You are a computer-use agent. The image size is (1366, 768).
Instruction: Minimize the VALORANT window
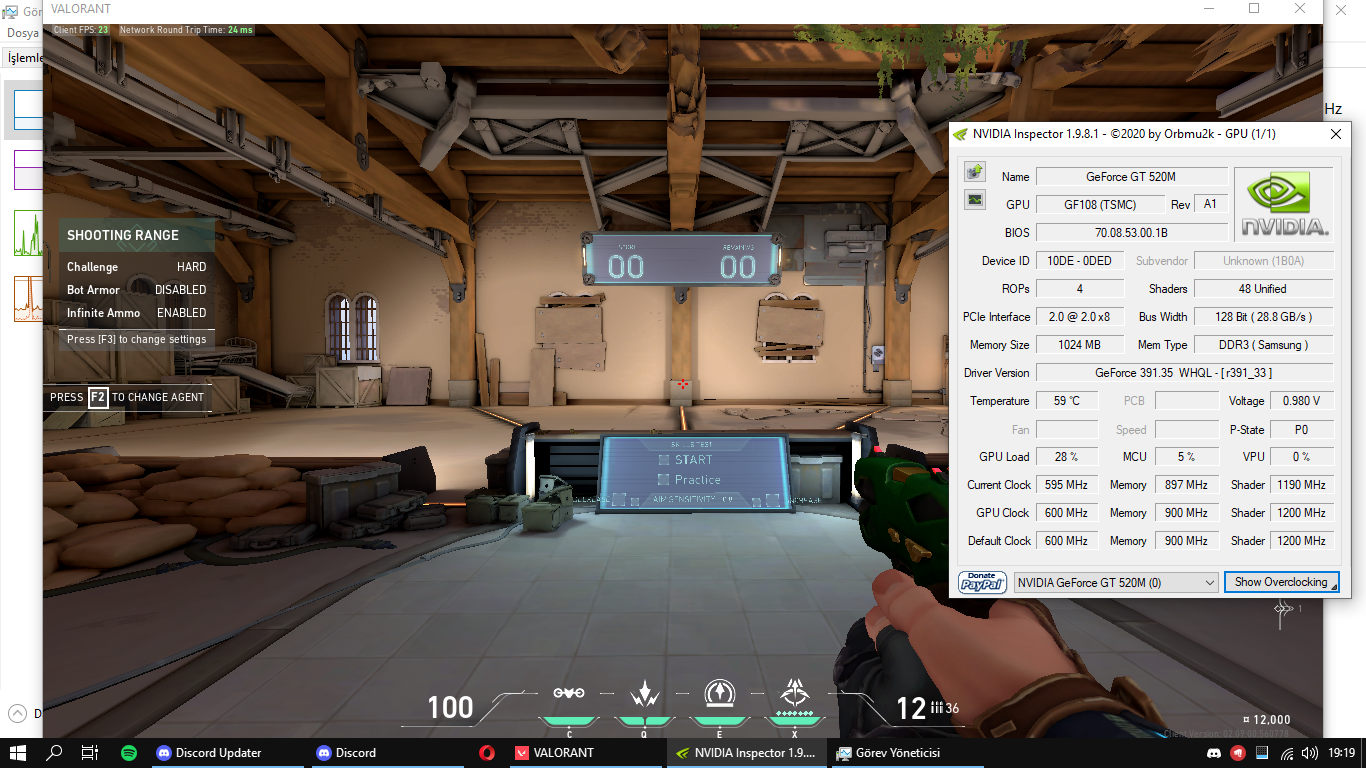1208,9
